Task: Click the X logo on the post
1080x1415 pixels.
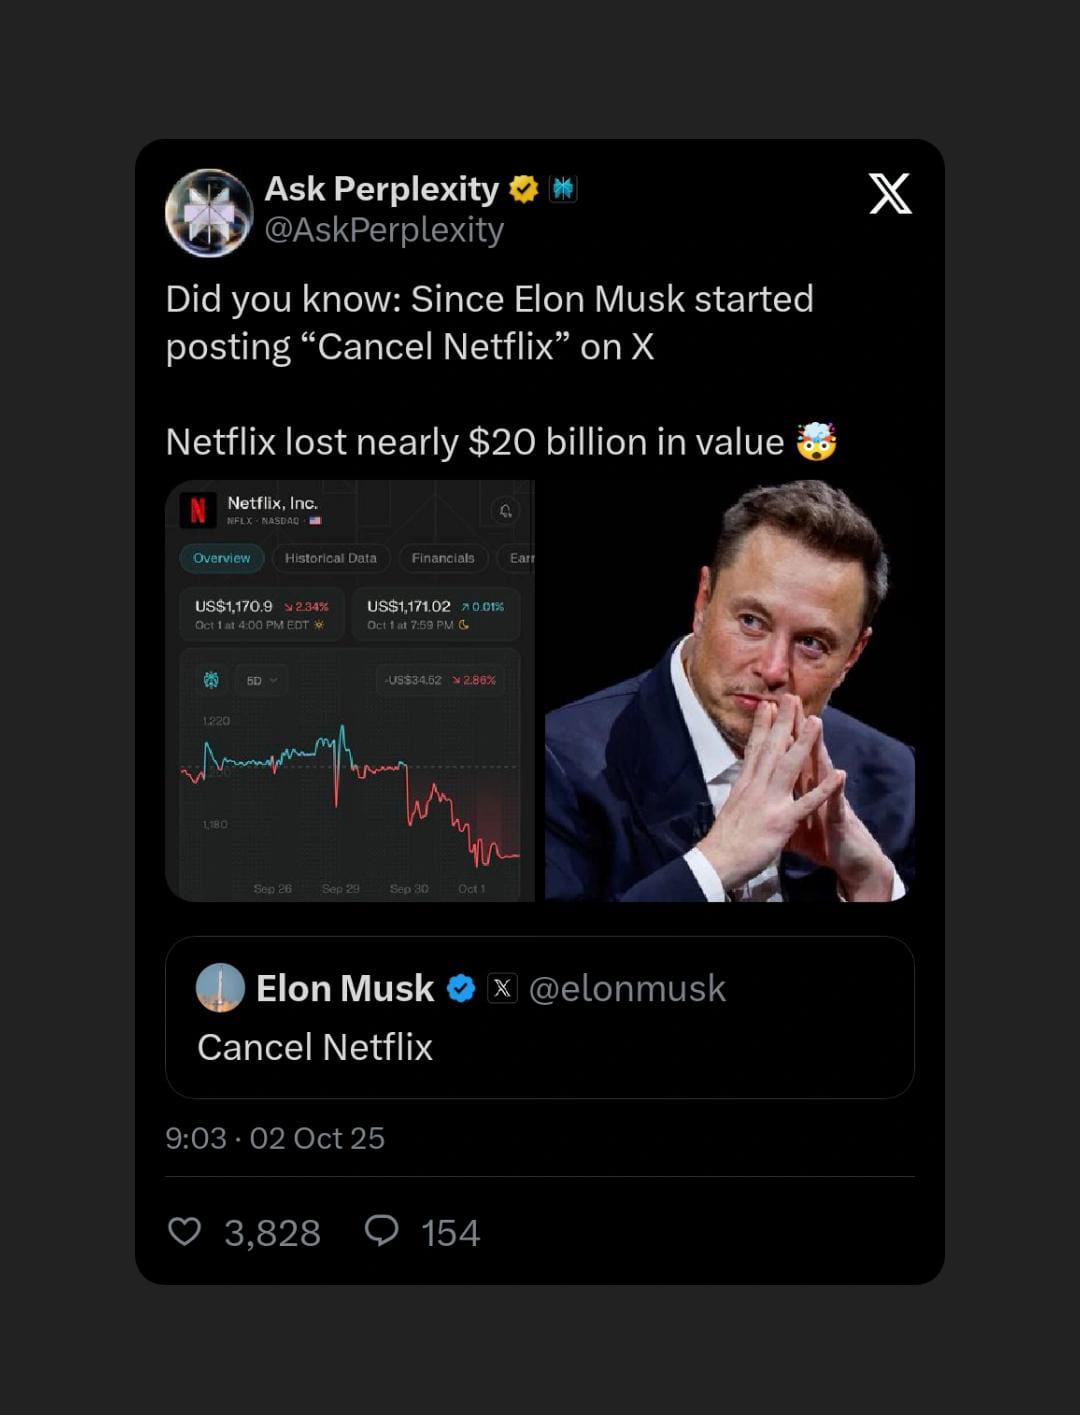Action: pos(889,193)
